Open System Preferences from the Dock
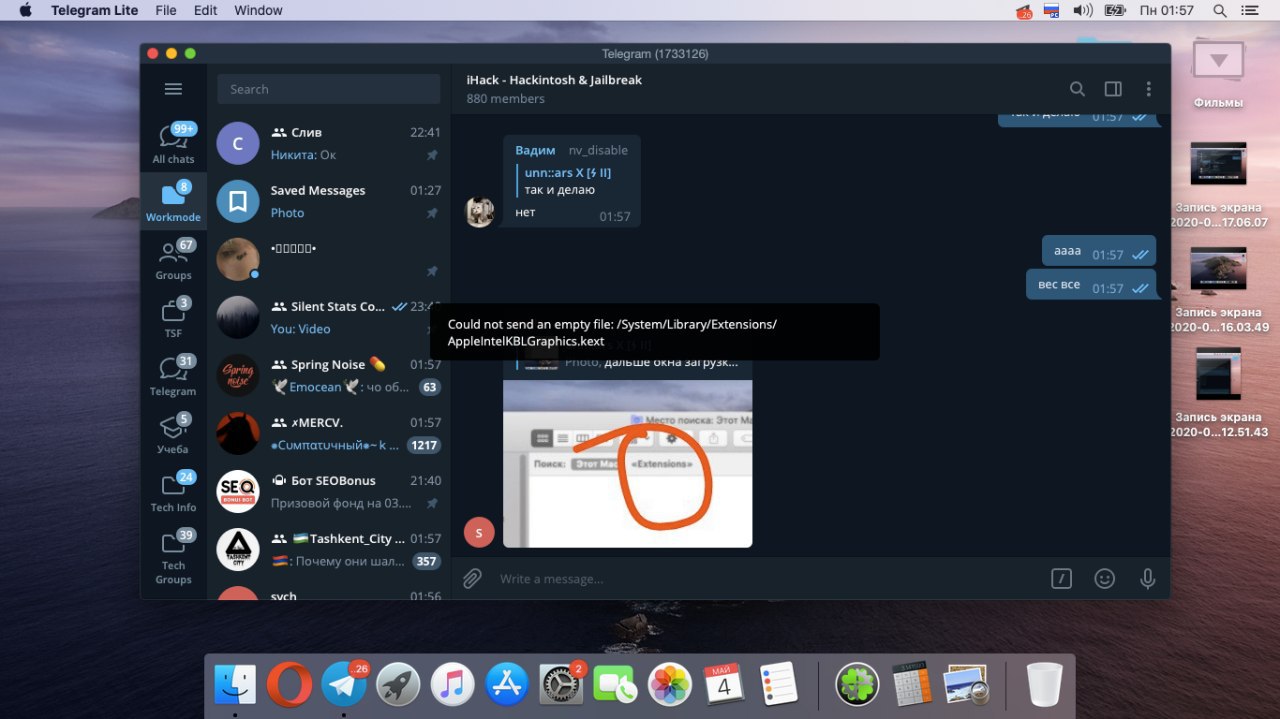This screenshot has height=719, width=1280. [x=561, y=685]
